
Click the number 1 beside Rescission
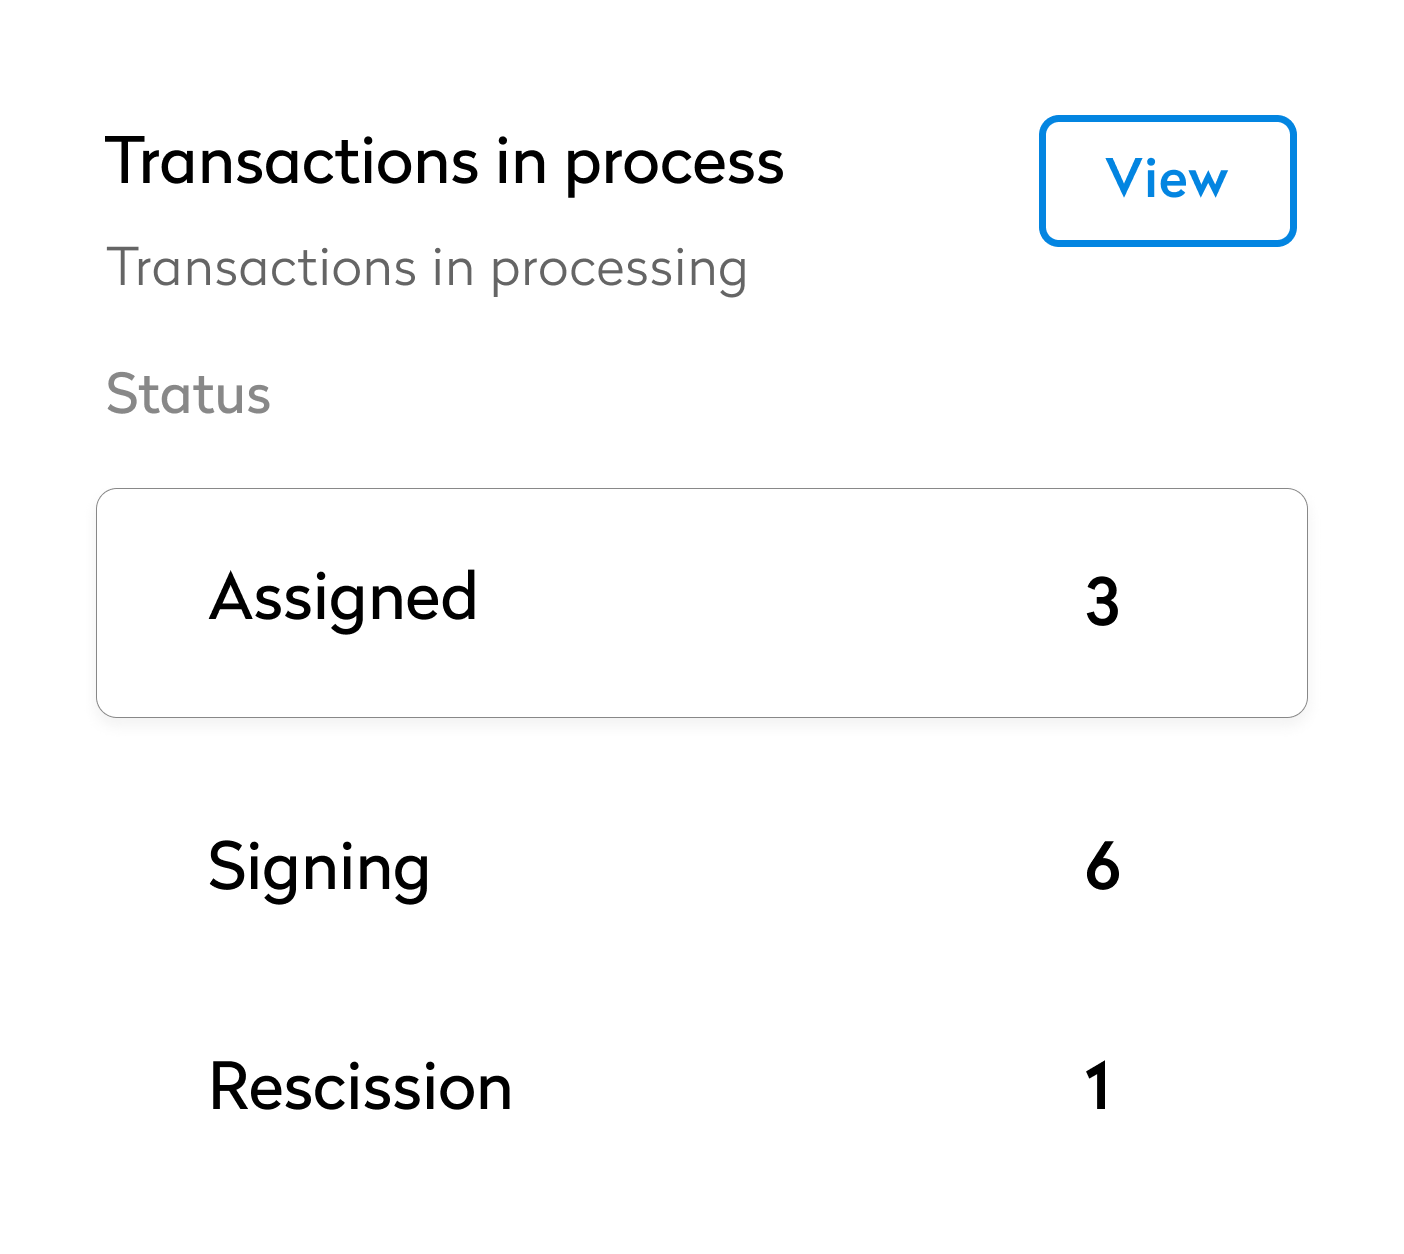point(1098,1086)
